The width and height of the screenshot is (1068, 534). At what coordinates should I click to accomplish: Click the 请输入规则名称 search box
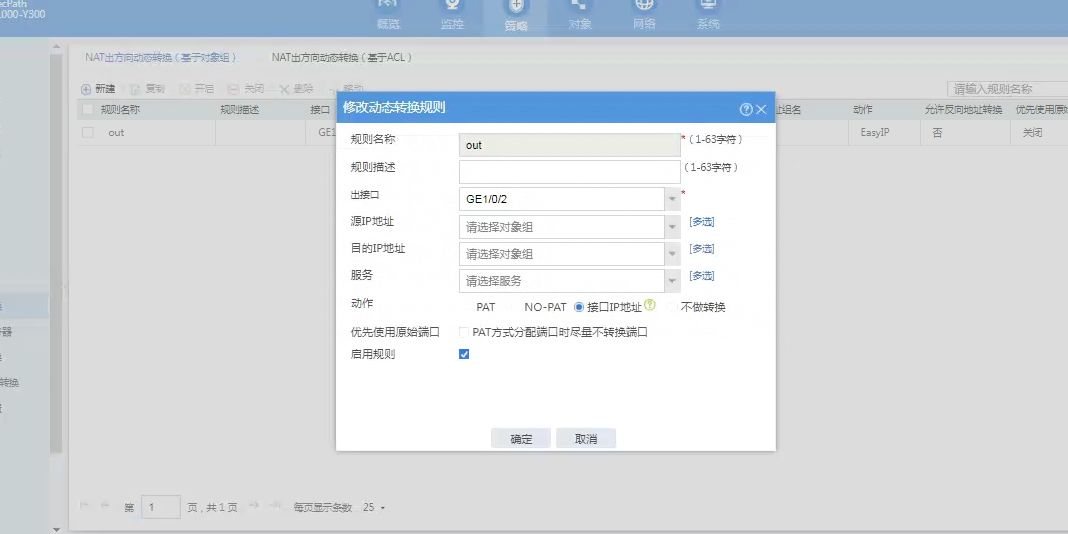(x=1007, y=89)
